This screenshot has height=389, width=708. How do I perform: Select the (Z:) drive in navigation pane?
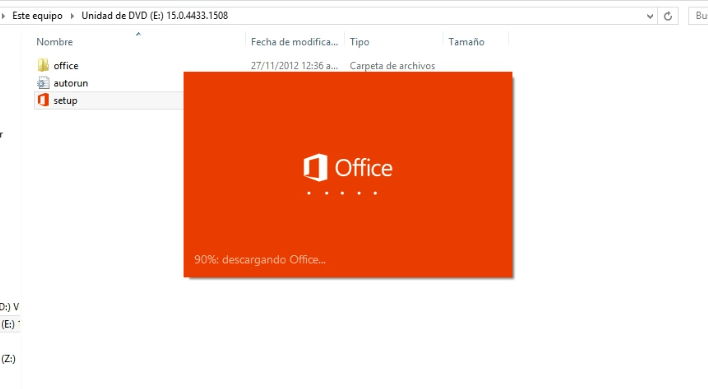click(x=8, y=359)
